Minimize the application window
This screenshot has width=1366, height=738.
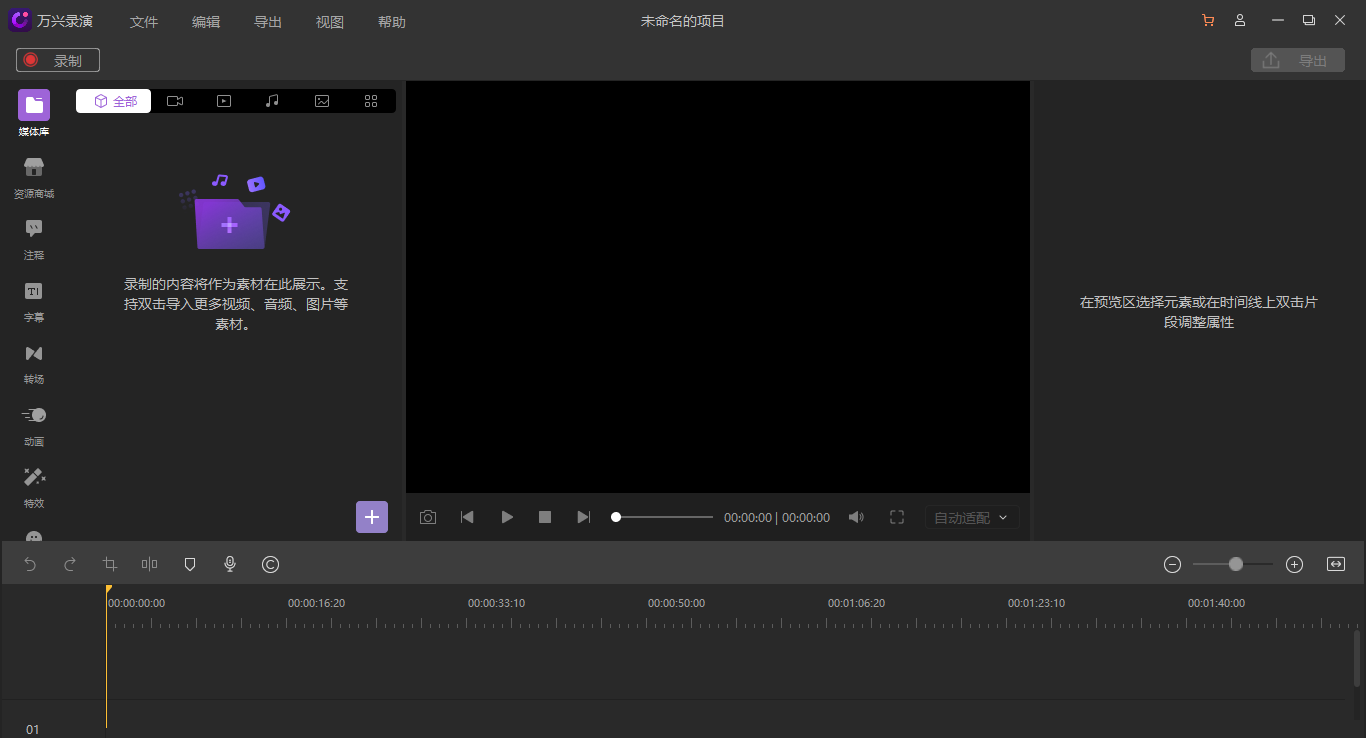click(x=1276, y=21)
